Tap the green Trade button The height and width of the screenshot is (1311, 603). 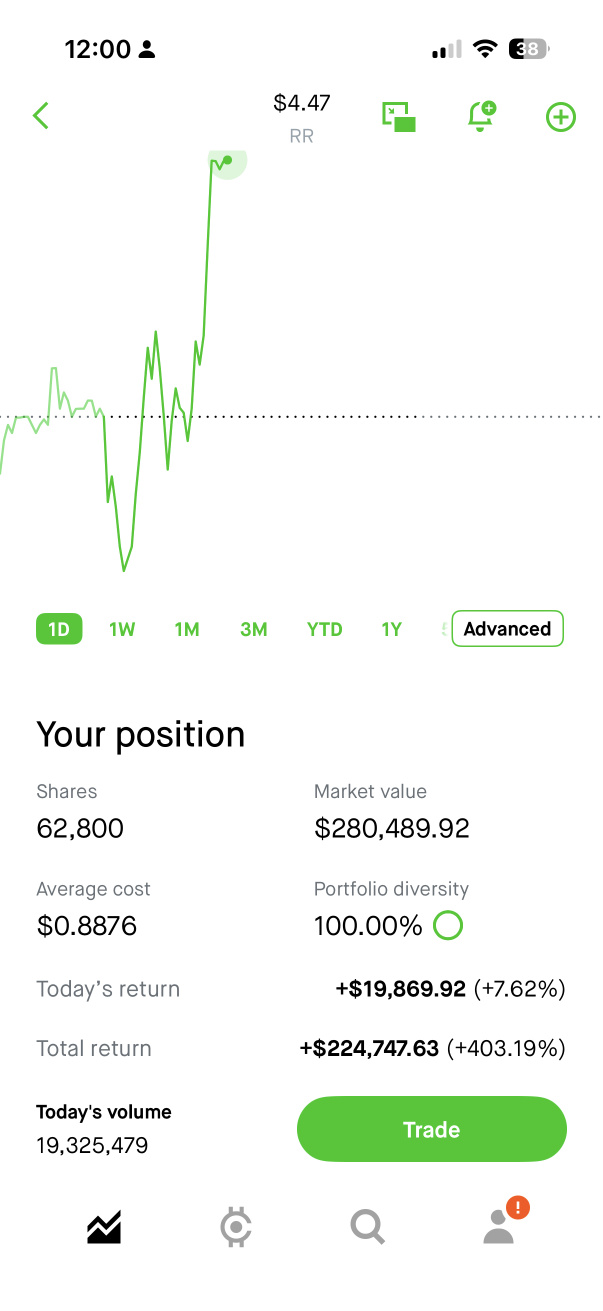(x=432, y=1129)
